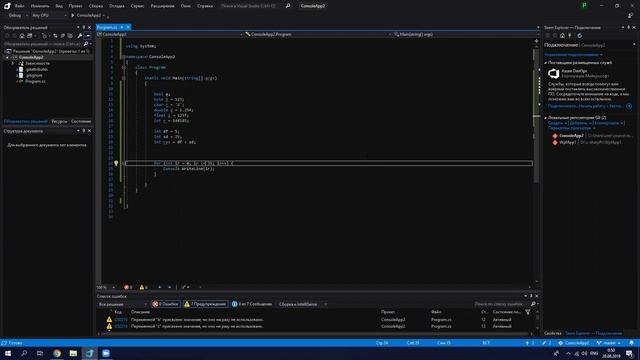Click the red error count indicator below editor

click(x=128, y=287)
